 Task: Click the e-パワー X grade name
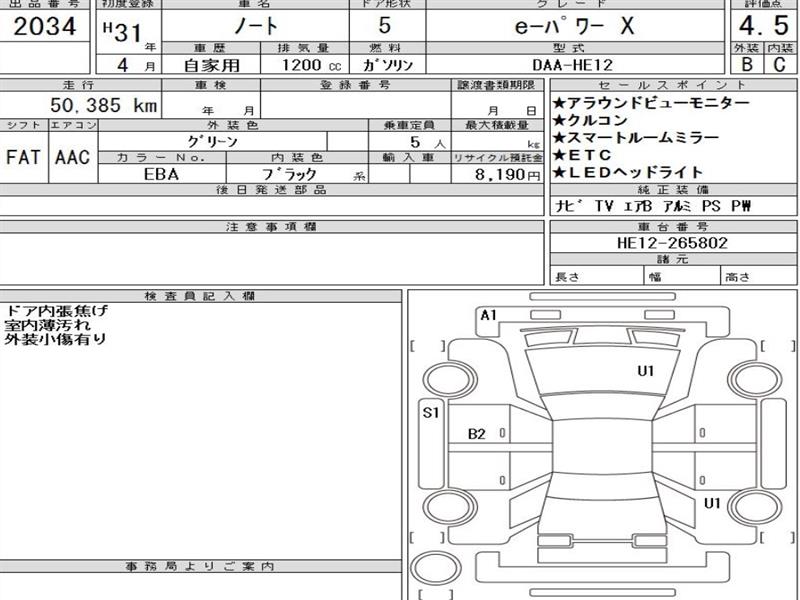click(574, 27)
